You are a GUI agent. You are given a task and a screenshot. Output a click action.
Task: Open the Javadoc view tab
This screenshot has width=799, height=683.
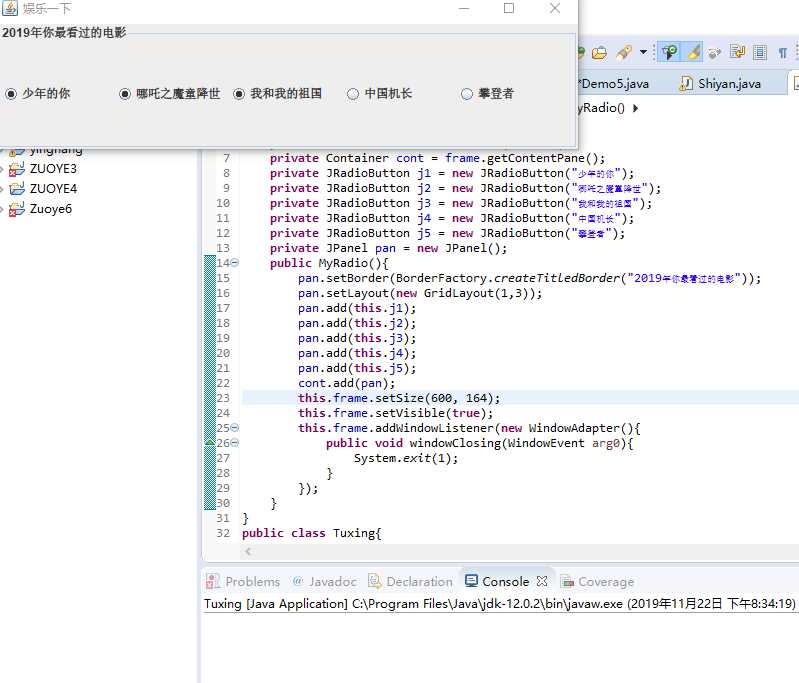(324, 582)
